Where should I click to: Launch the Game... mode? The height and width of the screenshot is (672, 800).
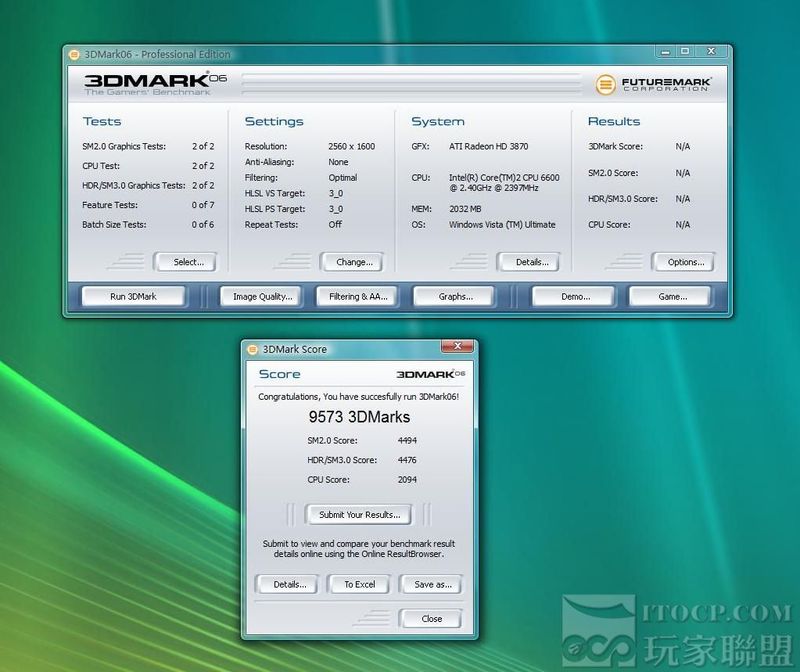[672, 296]
